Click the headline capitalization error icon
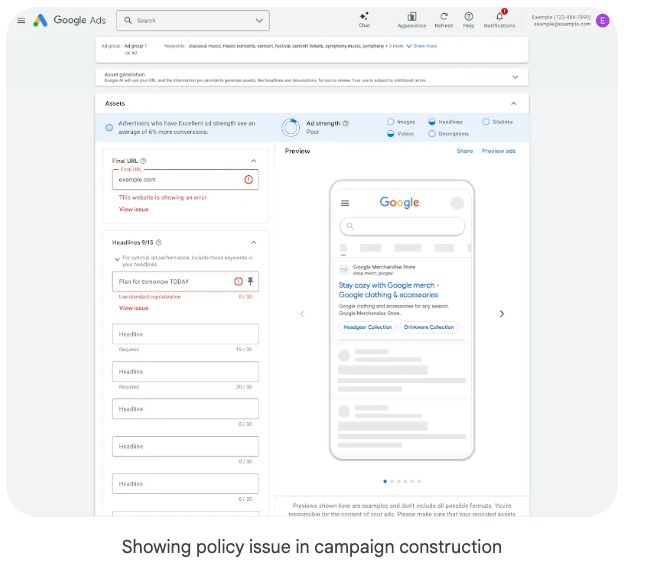The width and height of the screenshot is (647, 568). point(238,281)
